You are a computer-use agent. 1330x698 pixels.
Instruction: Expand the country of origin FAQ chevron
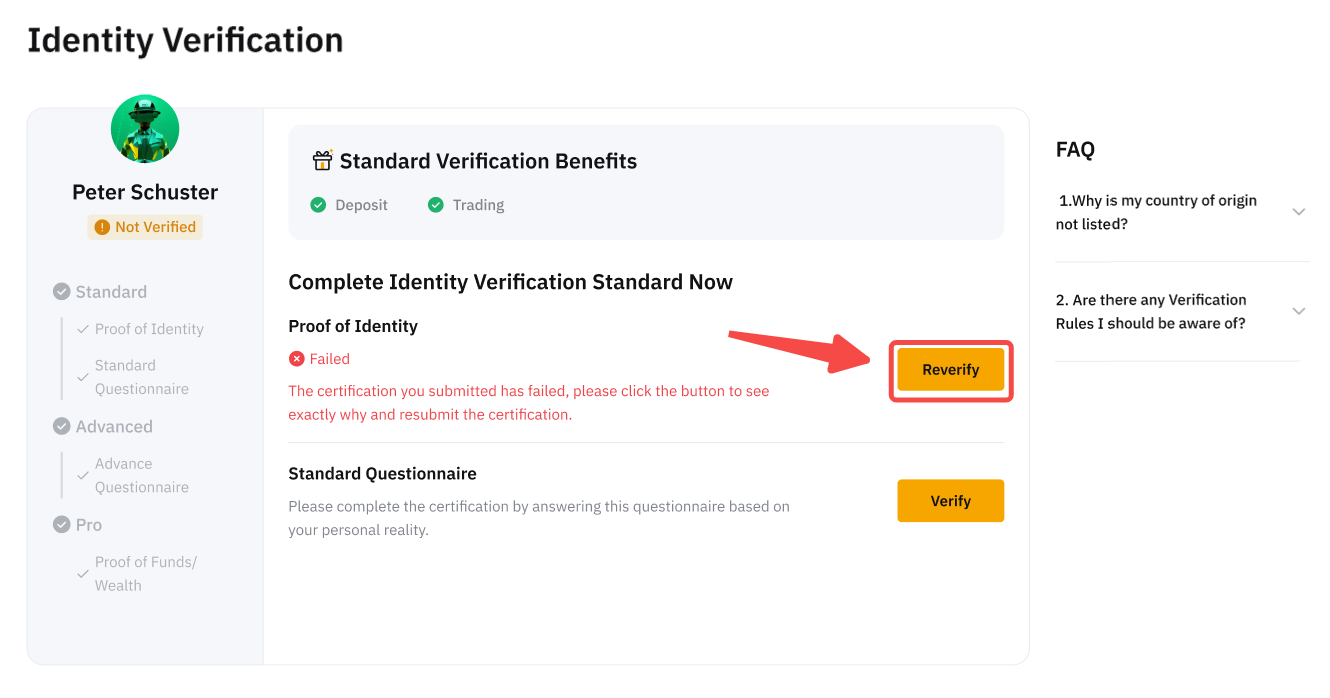tap(1299, 212)
